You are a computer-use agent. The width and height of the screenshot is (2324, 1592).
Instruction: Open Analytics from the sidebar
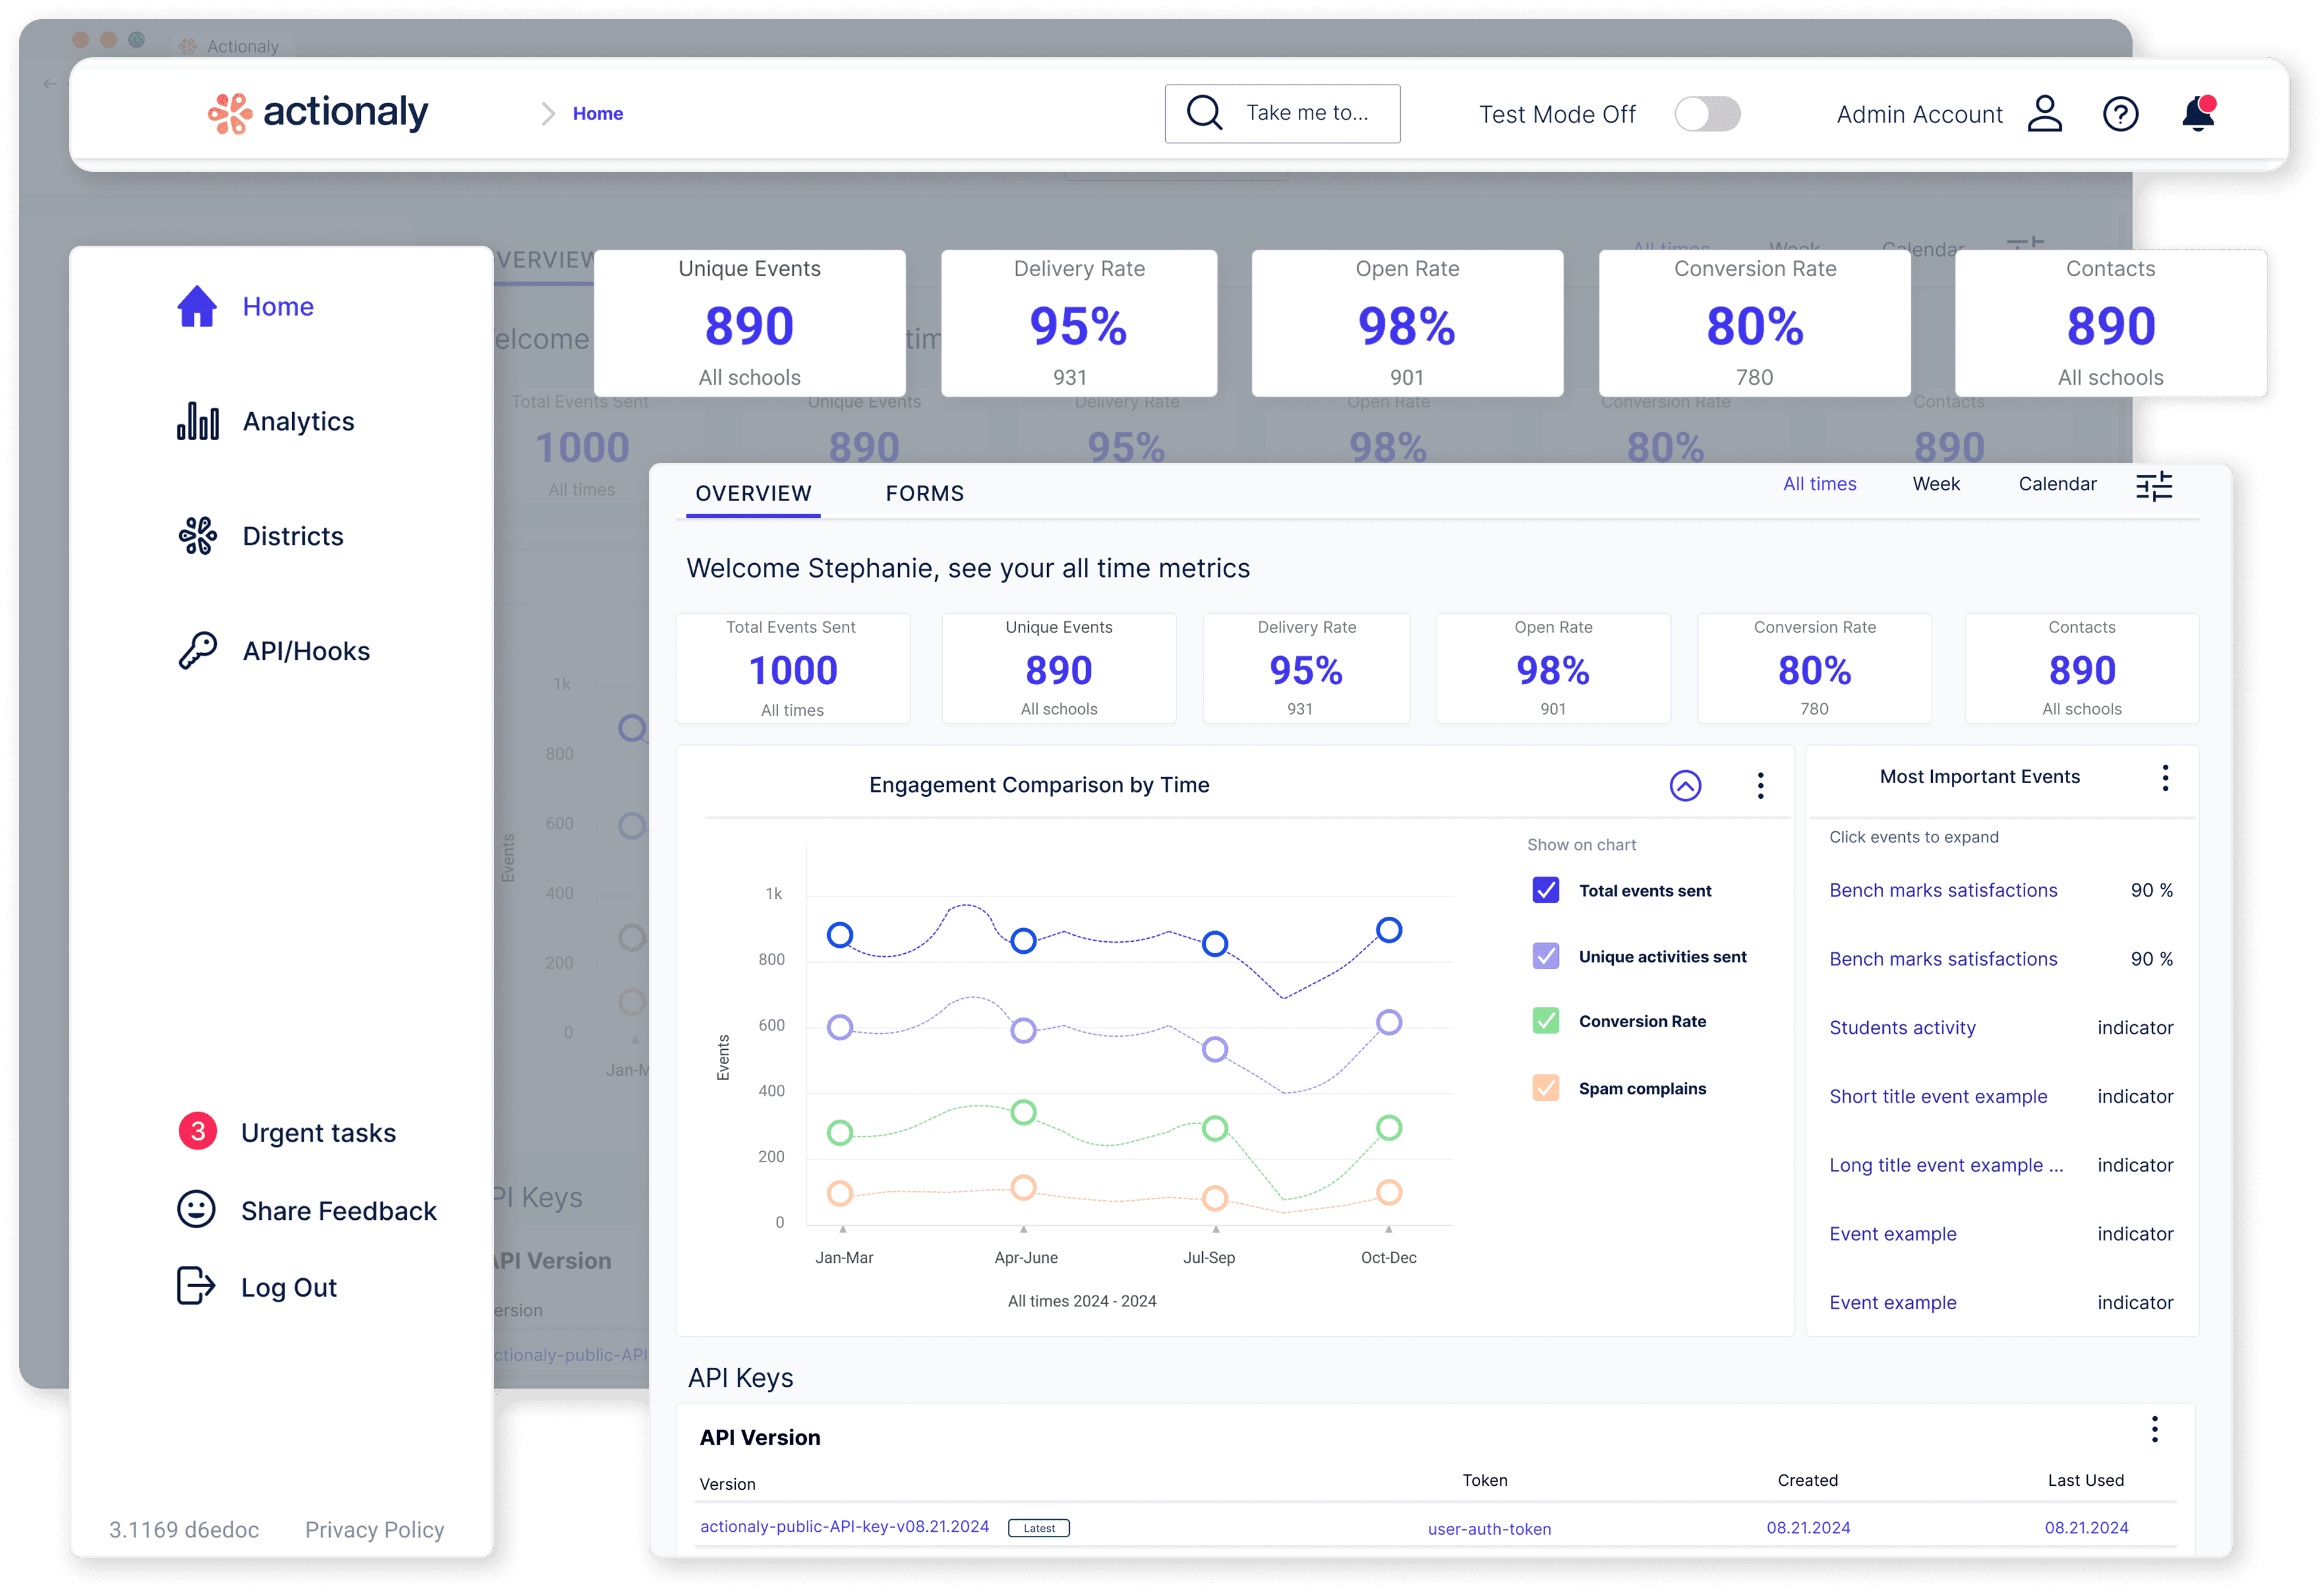297,421
